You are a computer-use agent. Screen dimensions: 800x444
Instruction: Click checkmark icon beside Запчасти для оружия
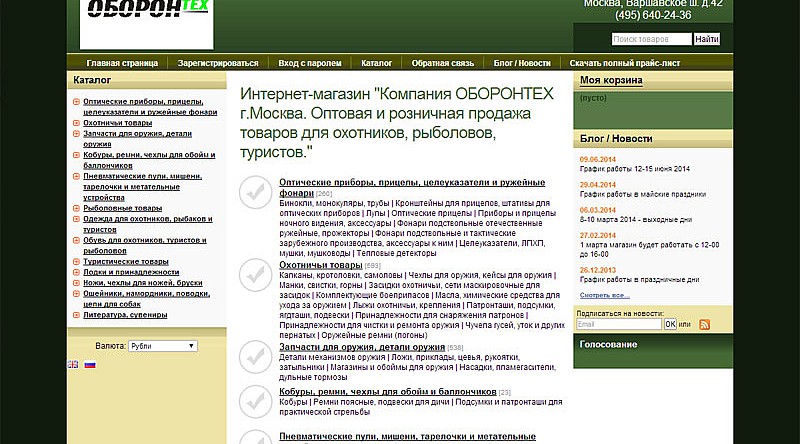[256, 355]
